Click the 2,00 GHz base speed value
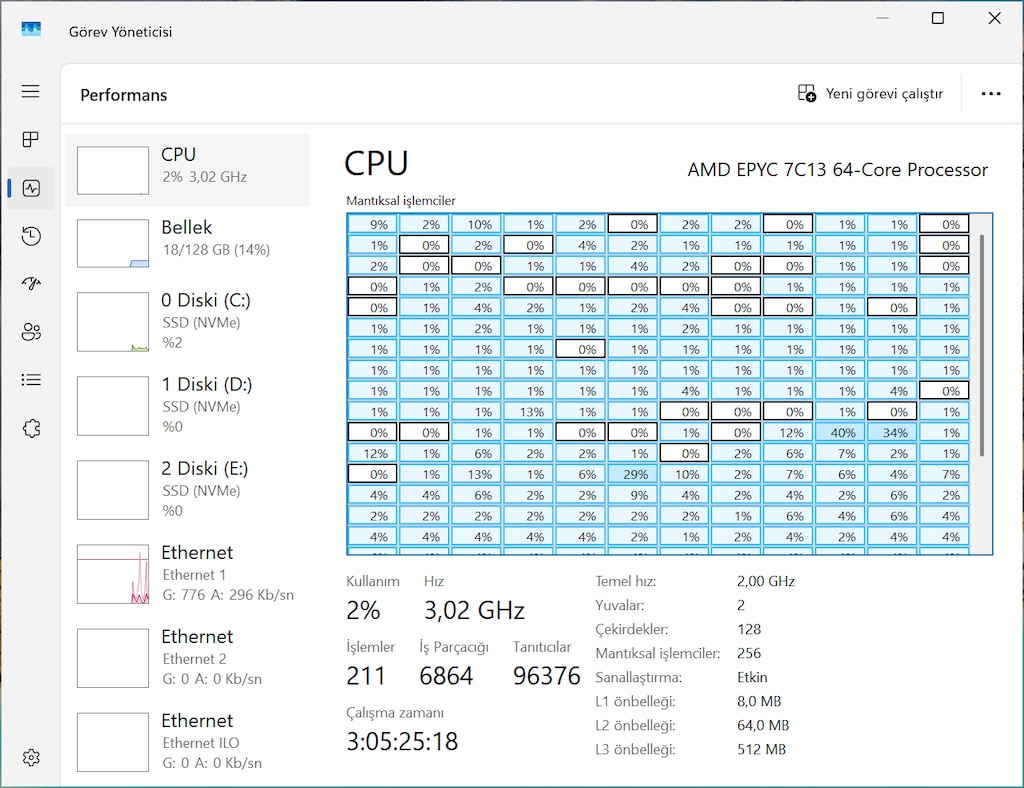 point(765,581)
